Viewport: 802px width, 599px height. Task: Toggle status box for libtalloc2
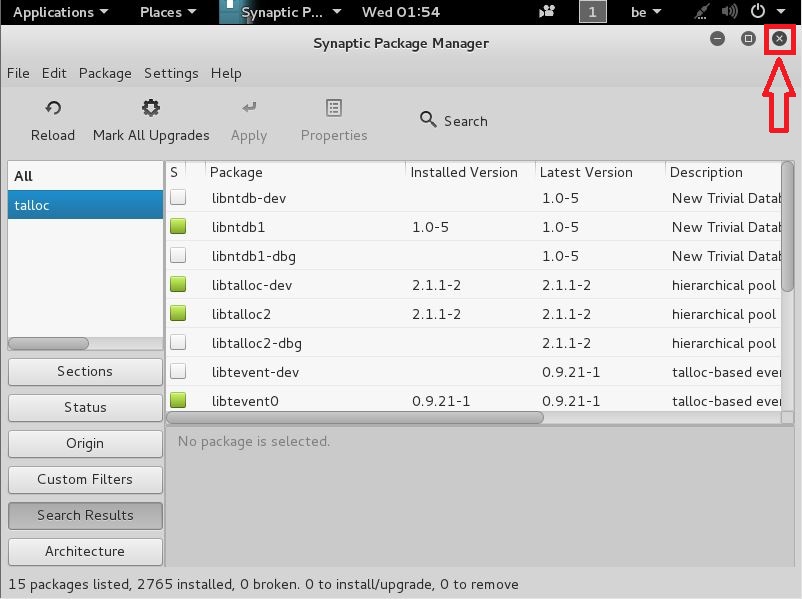178,313
